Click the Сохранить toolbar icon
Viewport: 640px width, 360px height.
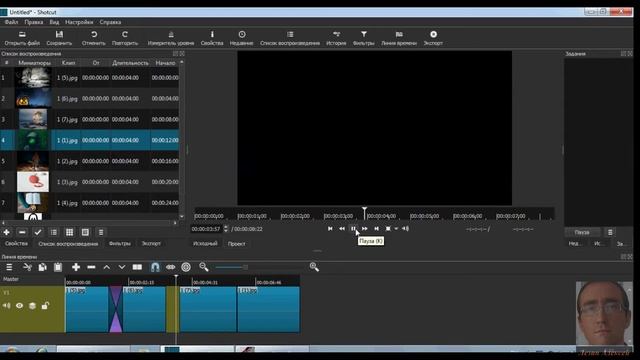(x=59, y=38)
